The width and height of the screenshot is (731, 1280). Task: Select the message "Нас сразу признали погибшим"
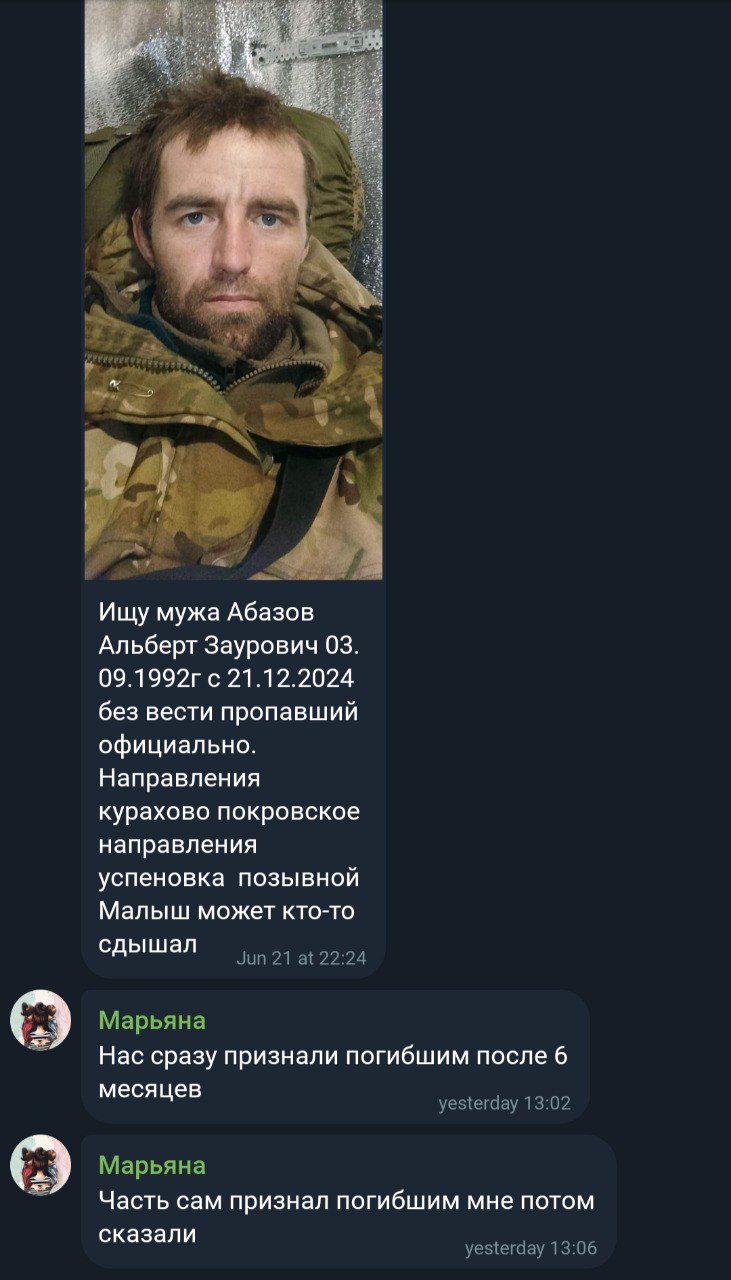tap(335, 1056)
